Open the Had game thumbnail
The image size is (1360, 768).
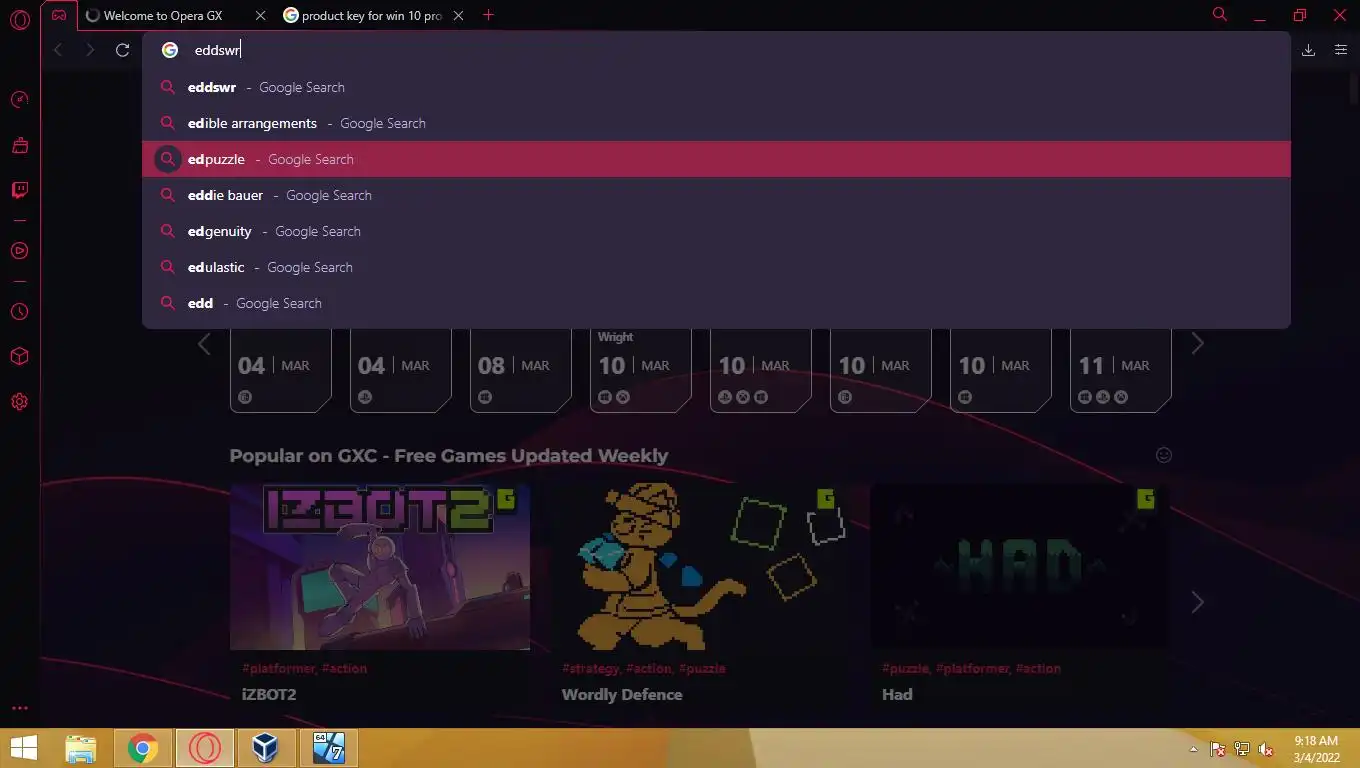(x=1020, y=567)
